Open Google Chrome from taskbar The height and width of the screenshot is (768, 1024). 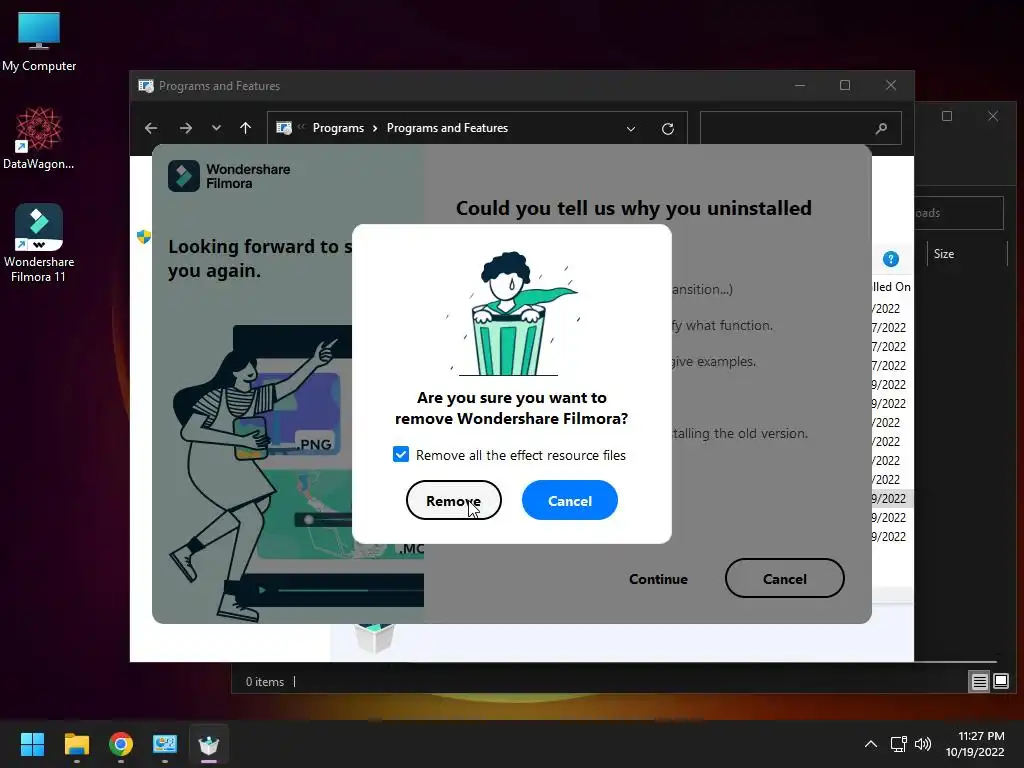(121, 744)
